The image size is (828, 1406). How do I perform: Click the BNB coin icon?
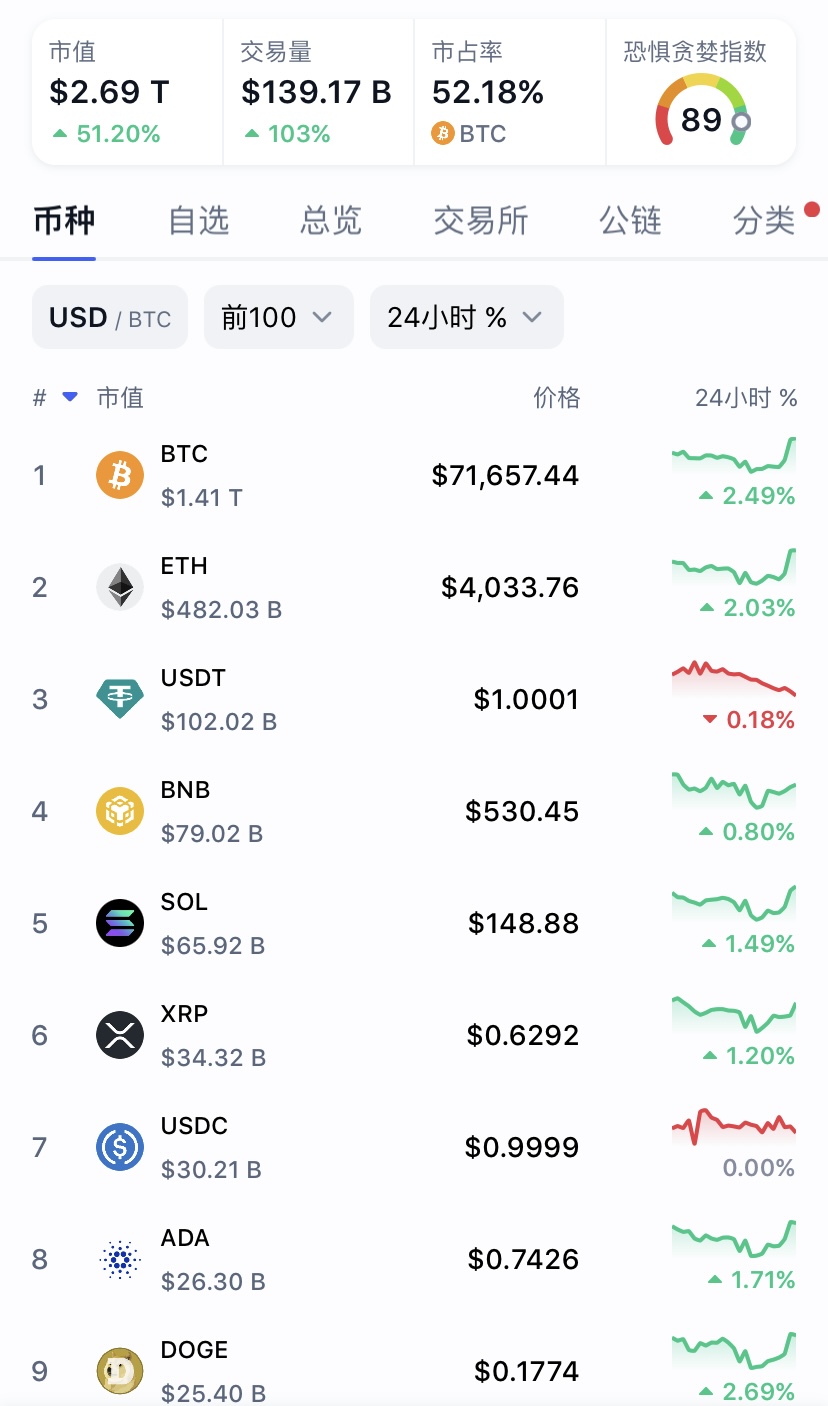(120, 811)
